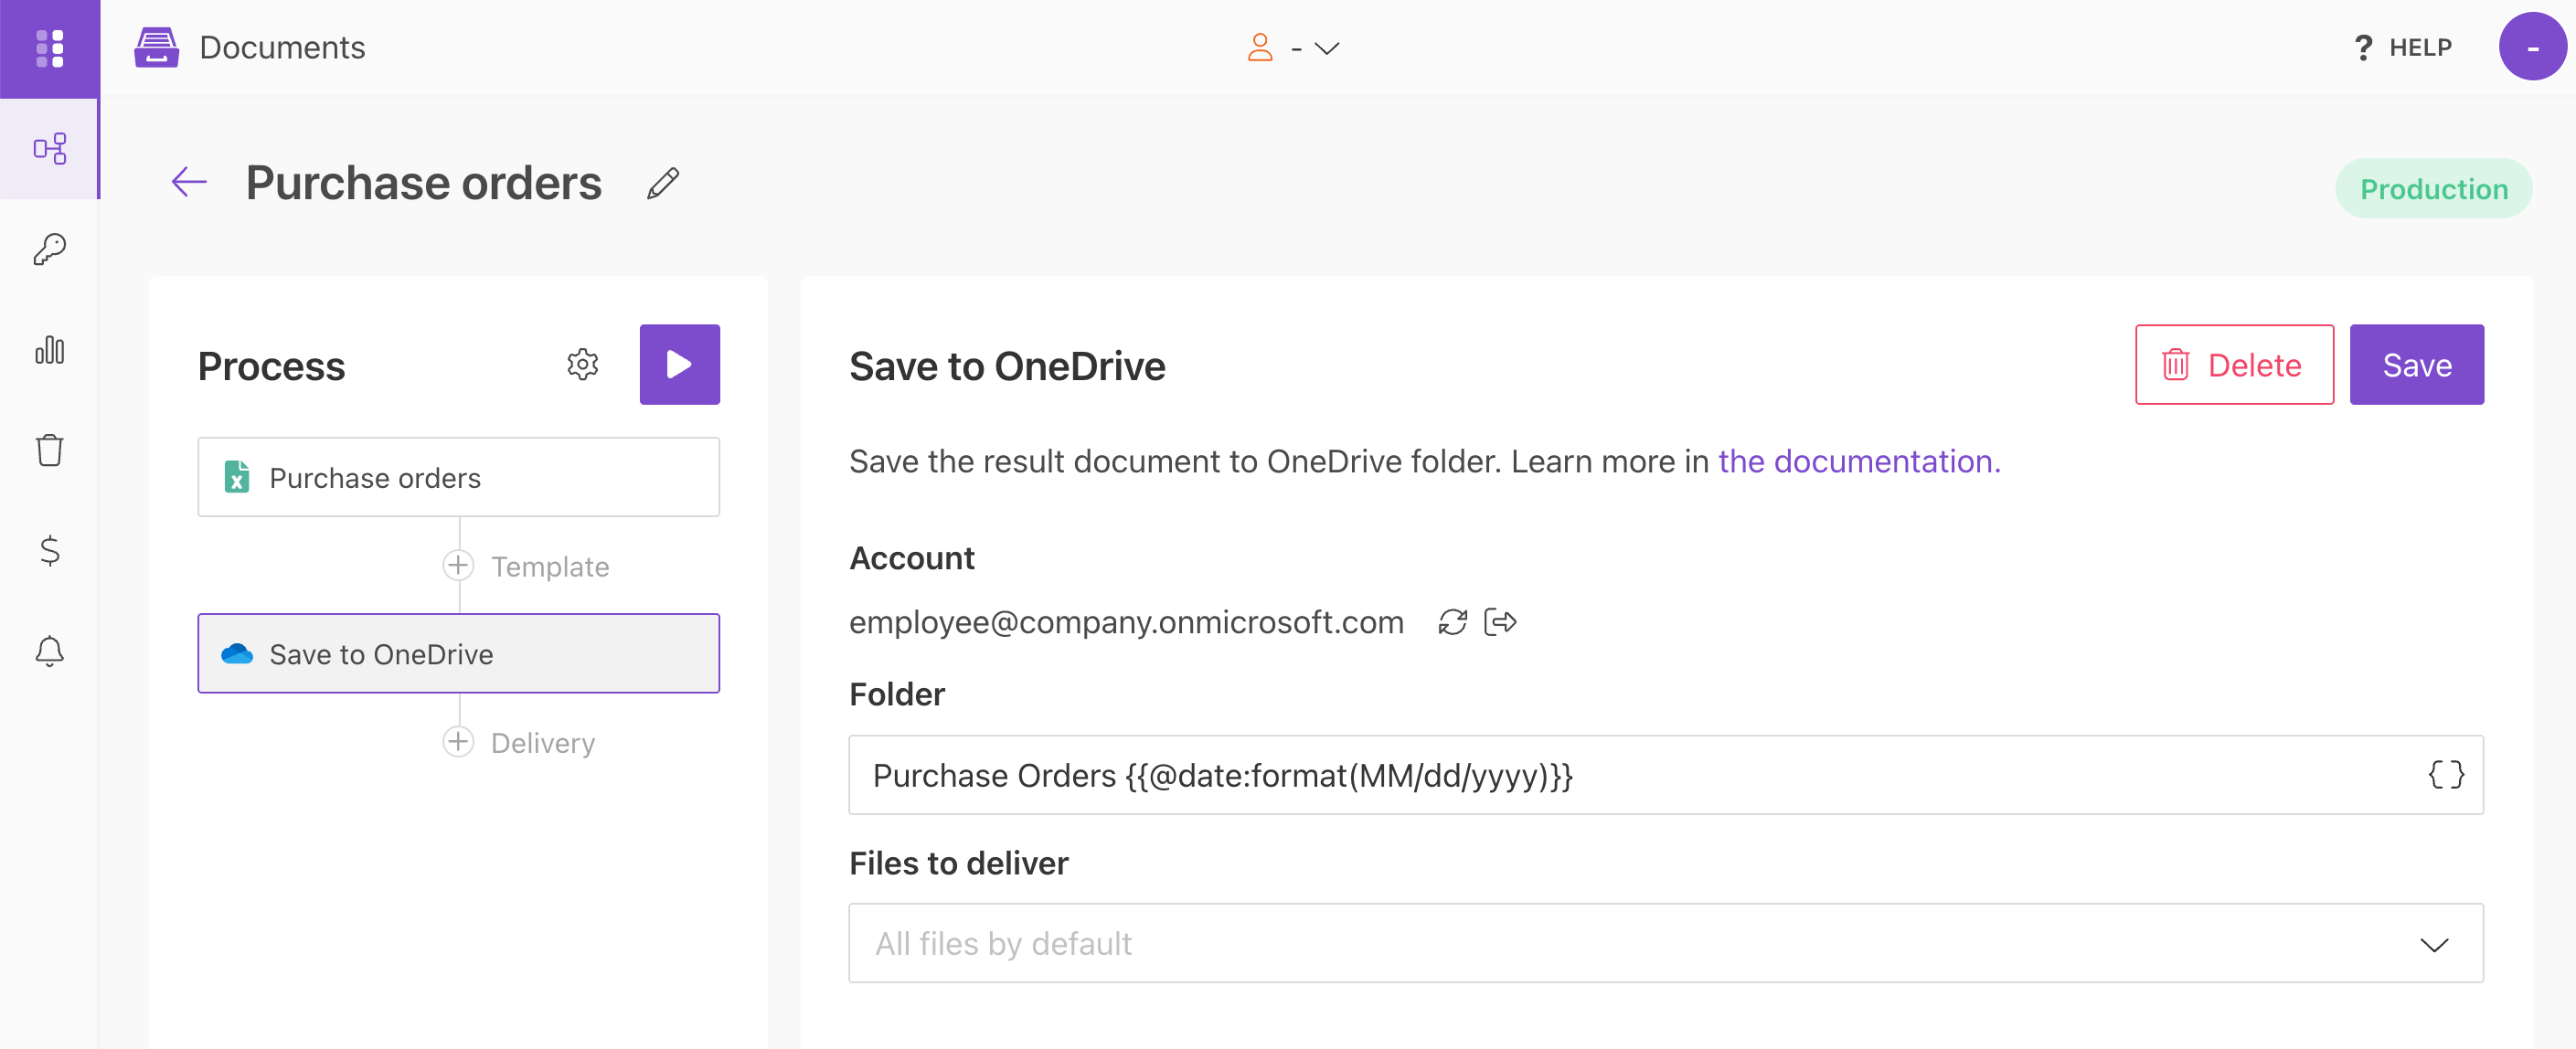This screenshot has width=2576, height=1049.
Task: Open Process settings gear icon
Action: (x=583, y=364)
